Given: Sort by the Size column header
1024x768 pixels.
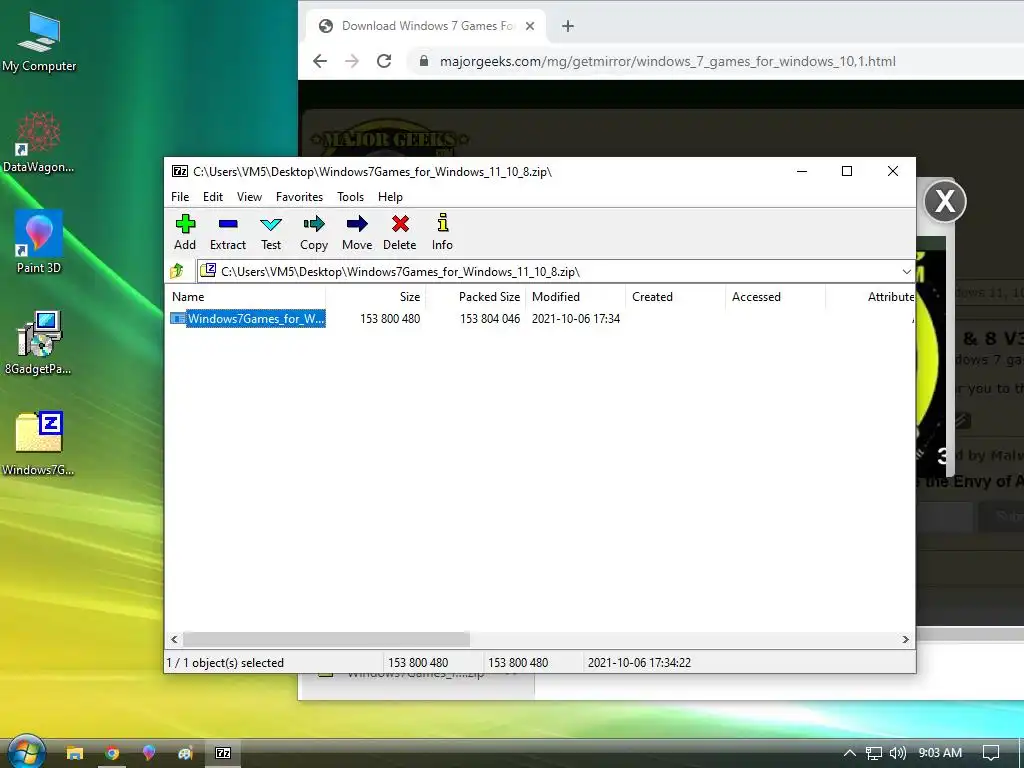Looking at the screenshot, I should 376,296.
